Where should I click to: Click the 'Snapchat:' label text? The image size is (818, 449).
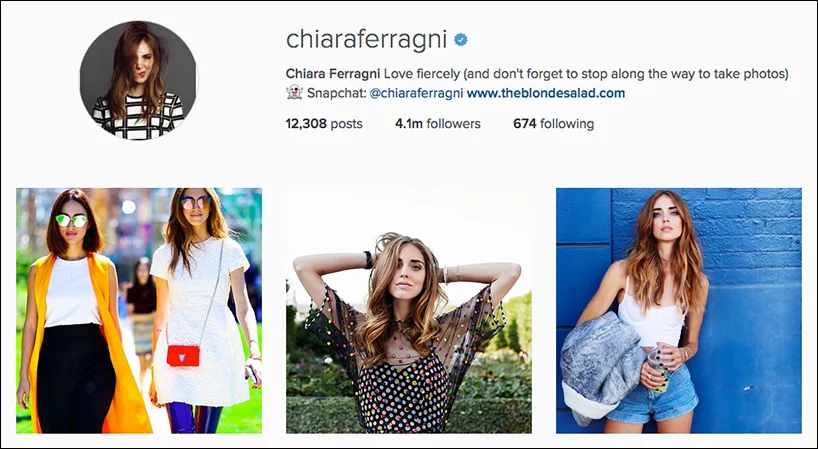[336, 93]
